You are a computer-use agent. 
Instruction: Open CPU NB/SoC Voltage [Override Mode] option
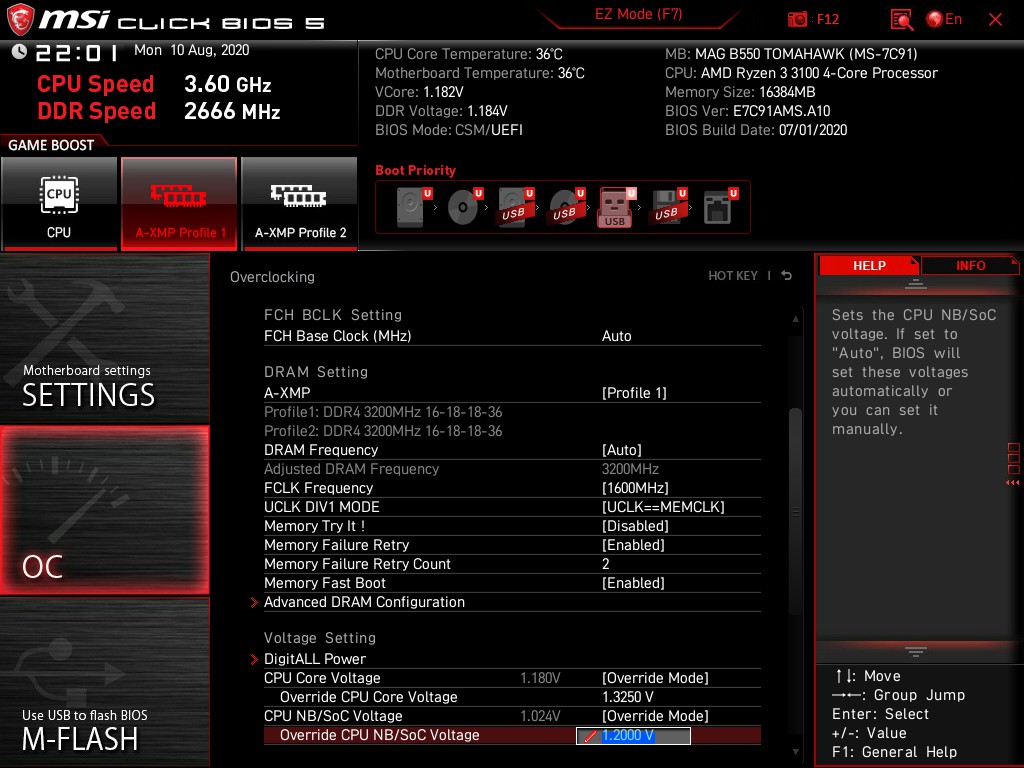(655, 716)
